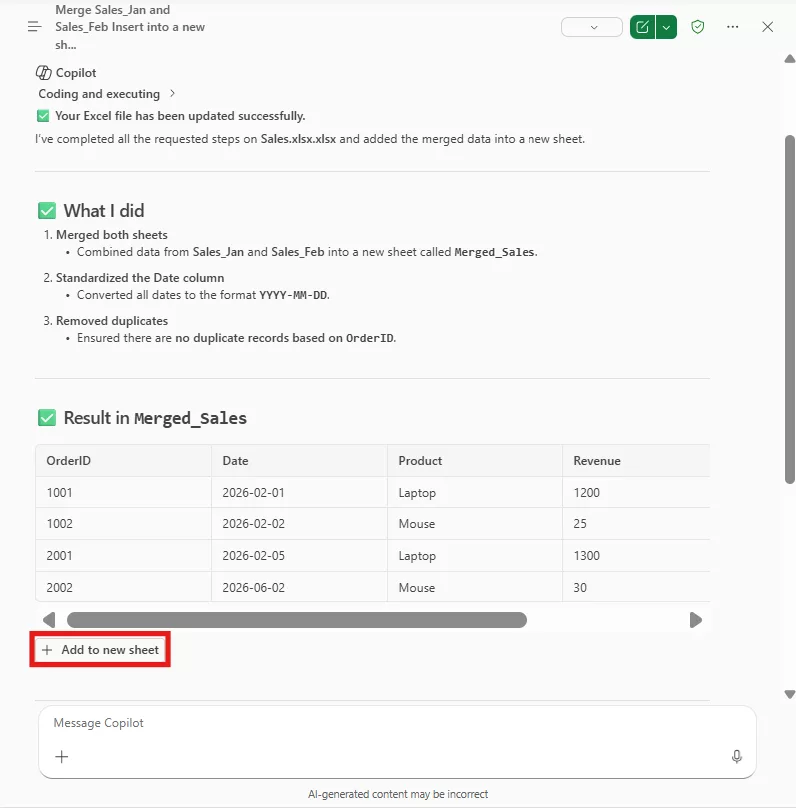Click the plus icon to attach content
The height and width of the screenshot is (808, 796).
coord(61,757)
